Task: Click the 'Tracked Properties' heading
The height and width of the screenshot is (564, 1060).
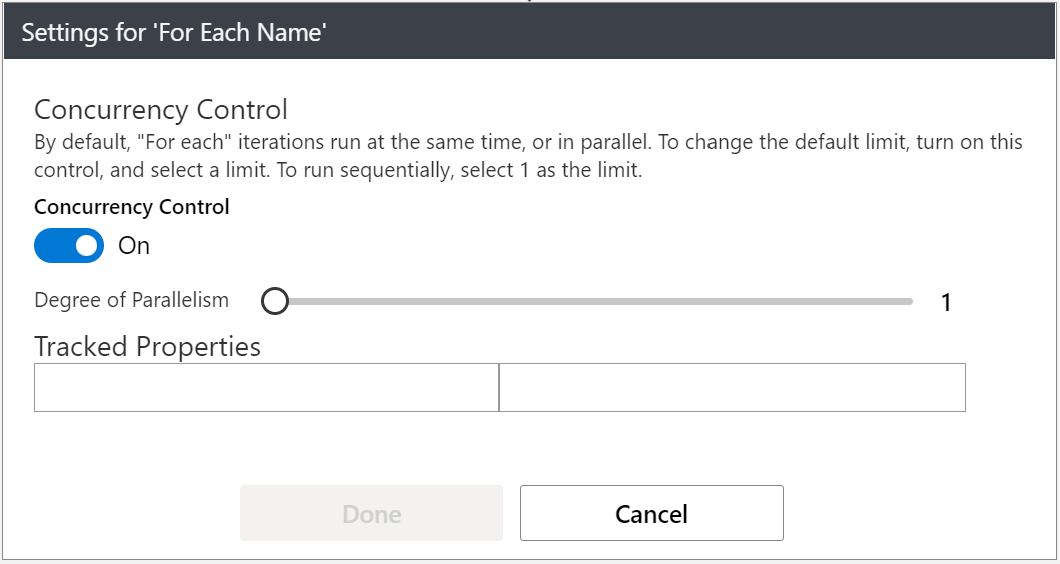Action: point(147,346)
